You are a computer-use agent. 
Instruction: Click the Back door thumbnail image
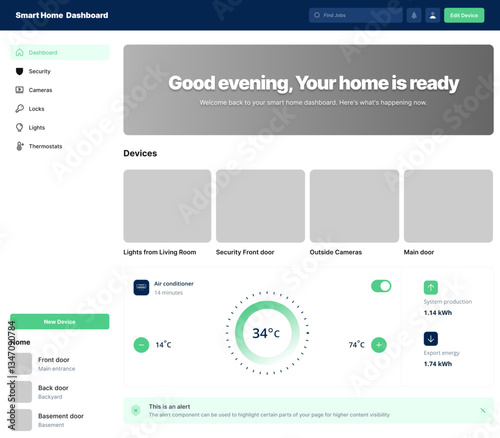click(x=22, y=392)
